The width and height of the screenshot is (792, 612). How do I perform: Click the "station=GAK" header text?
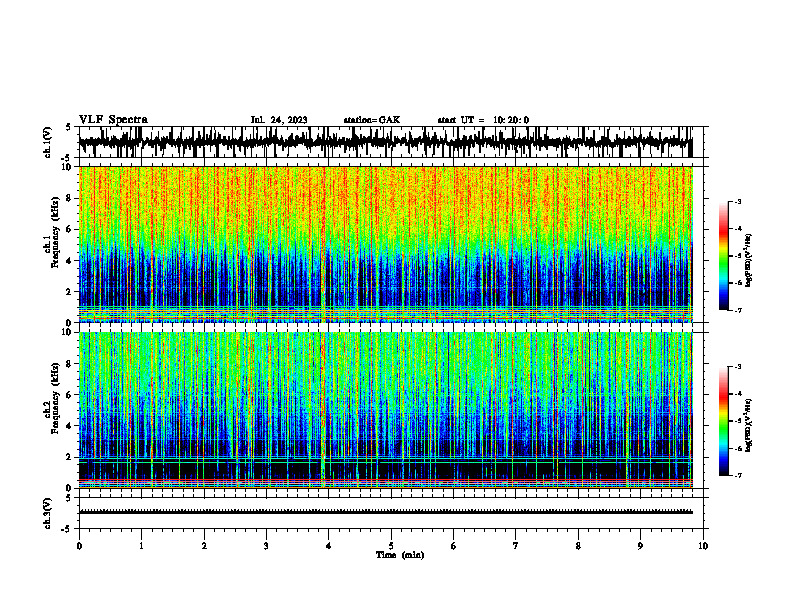[x=372, y=120]
